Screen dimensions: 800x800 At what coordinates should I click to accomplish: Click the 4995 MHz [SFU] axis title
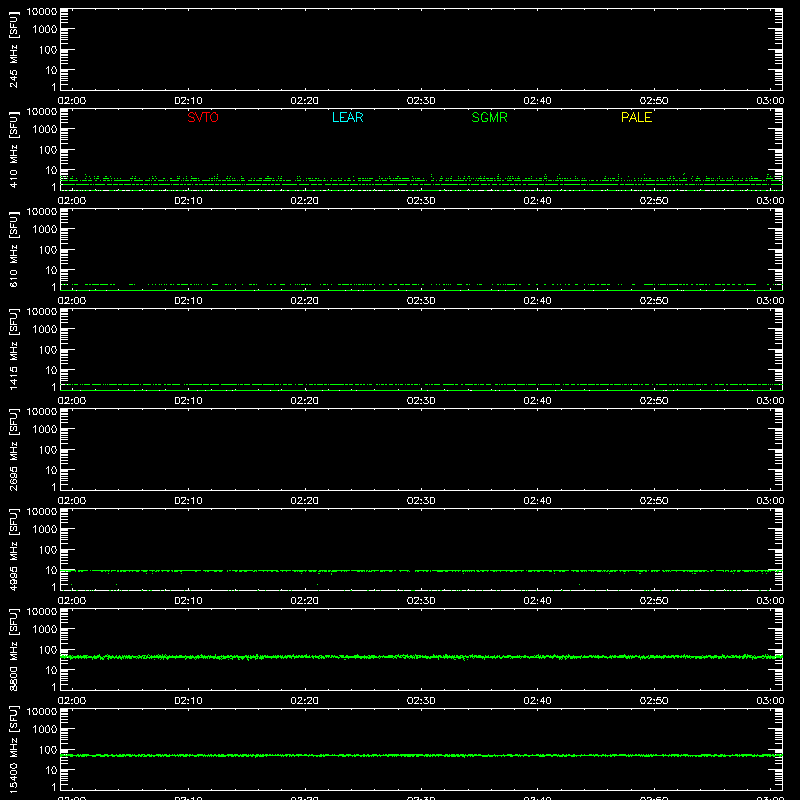[x=13, y=550]
